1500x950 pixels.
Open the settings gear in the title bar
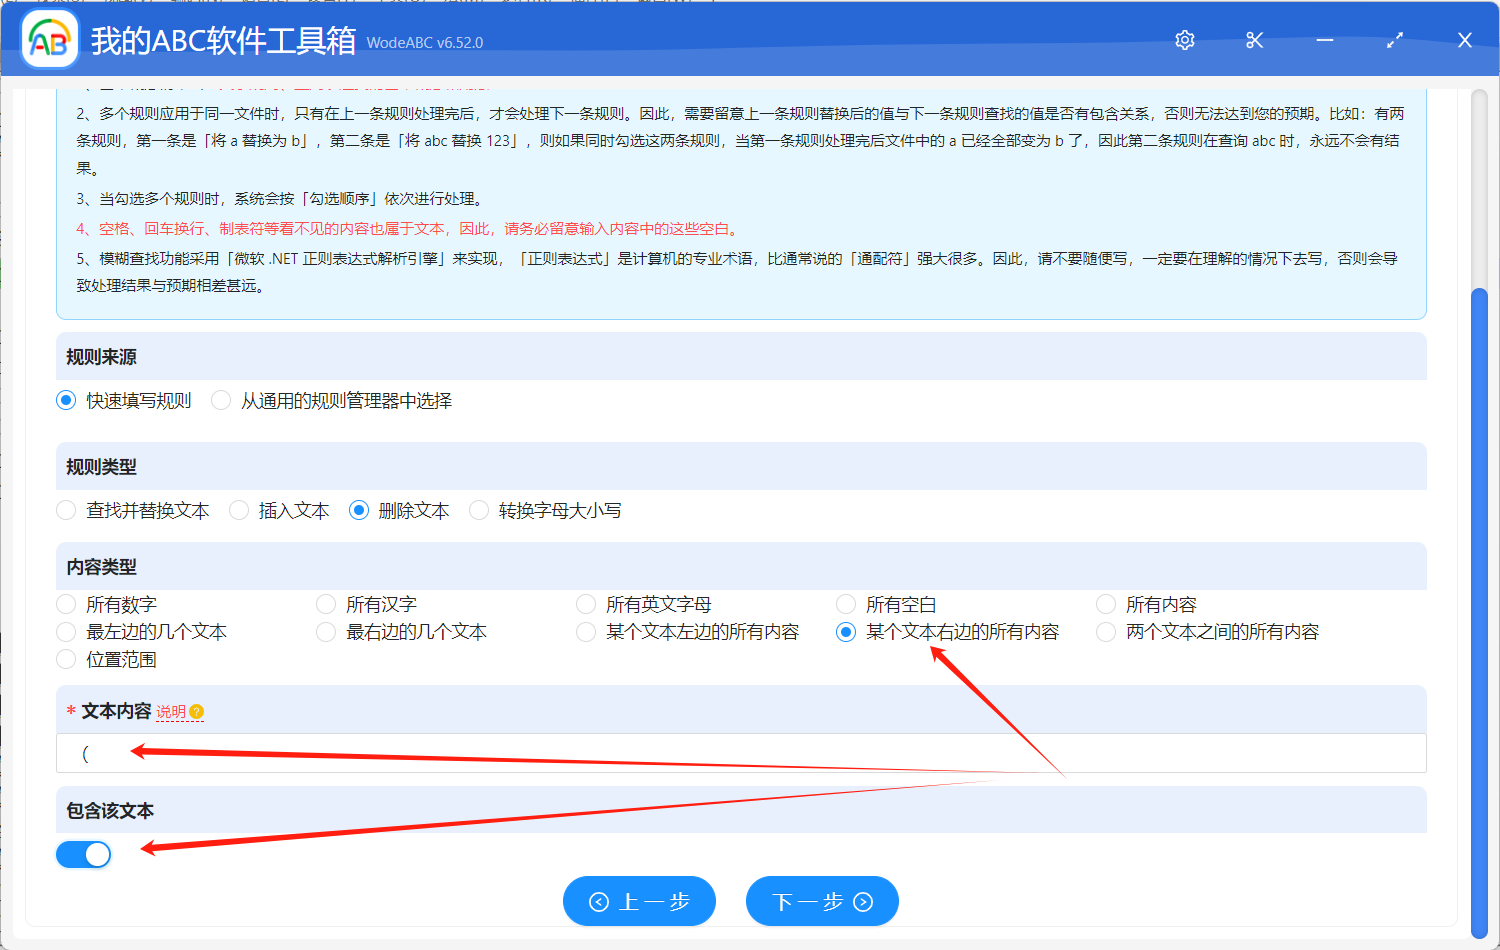[x=1184, y=40]
